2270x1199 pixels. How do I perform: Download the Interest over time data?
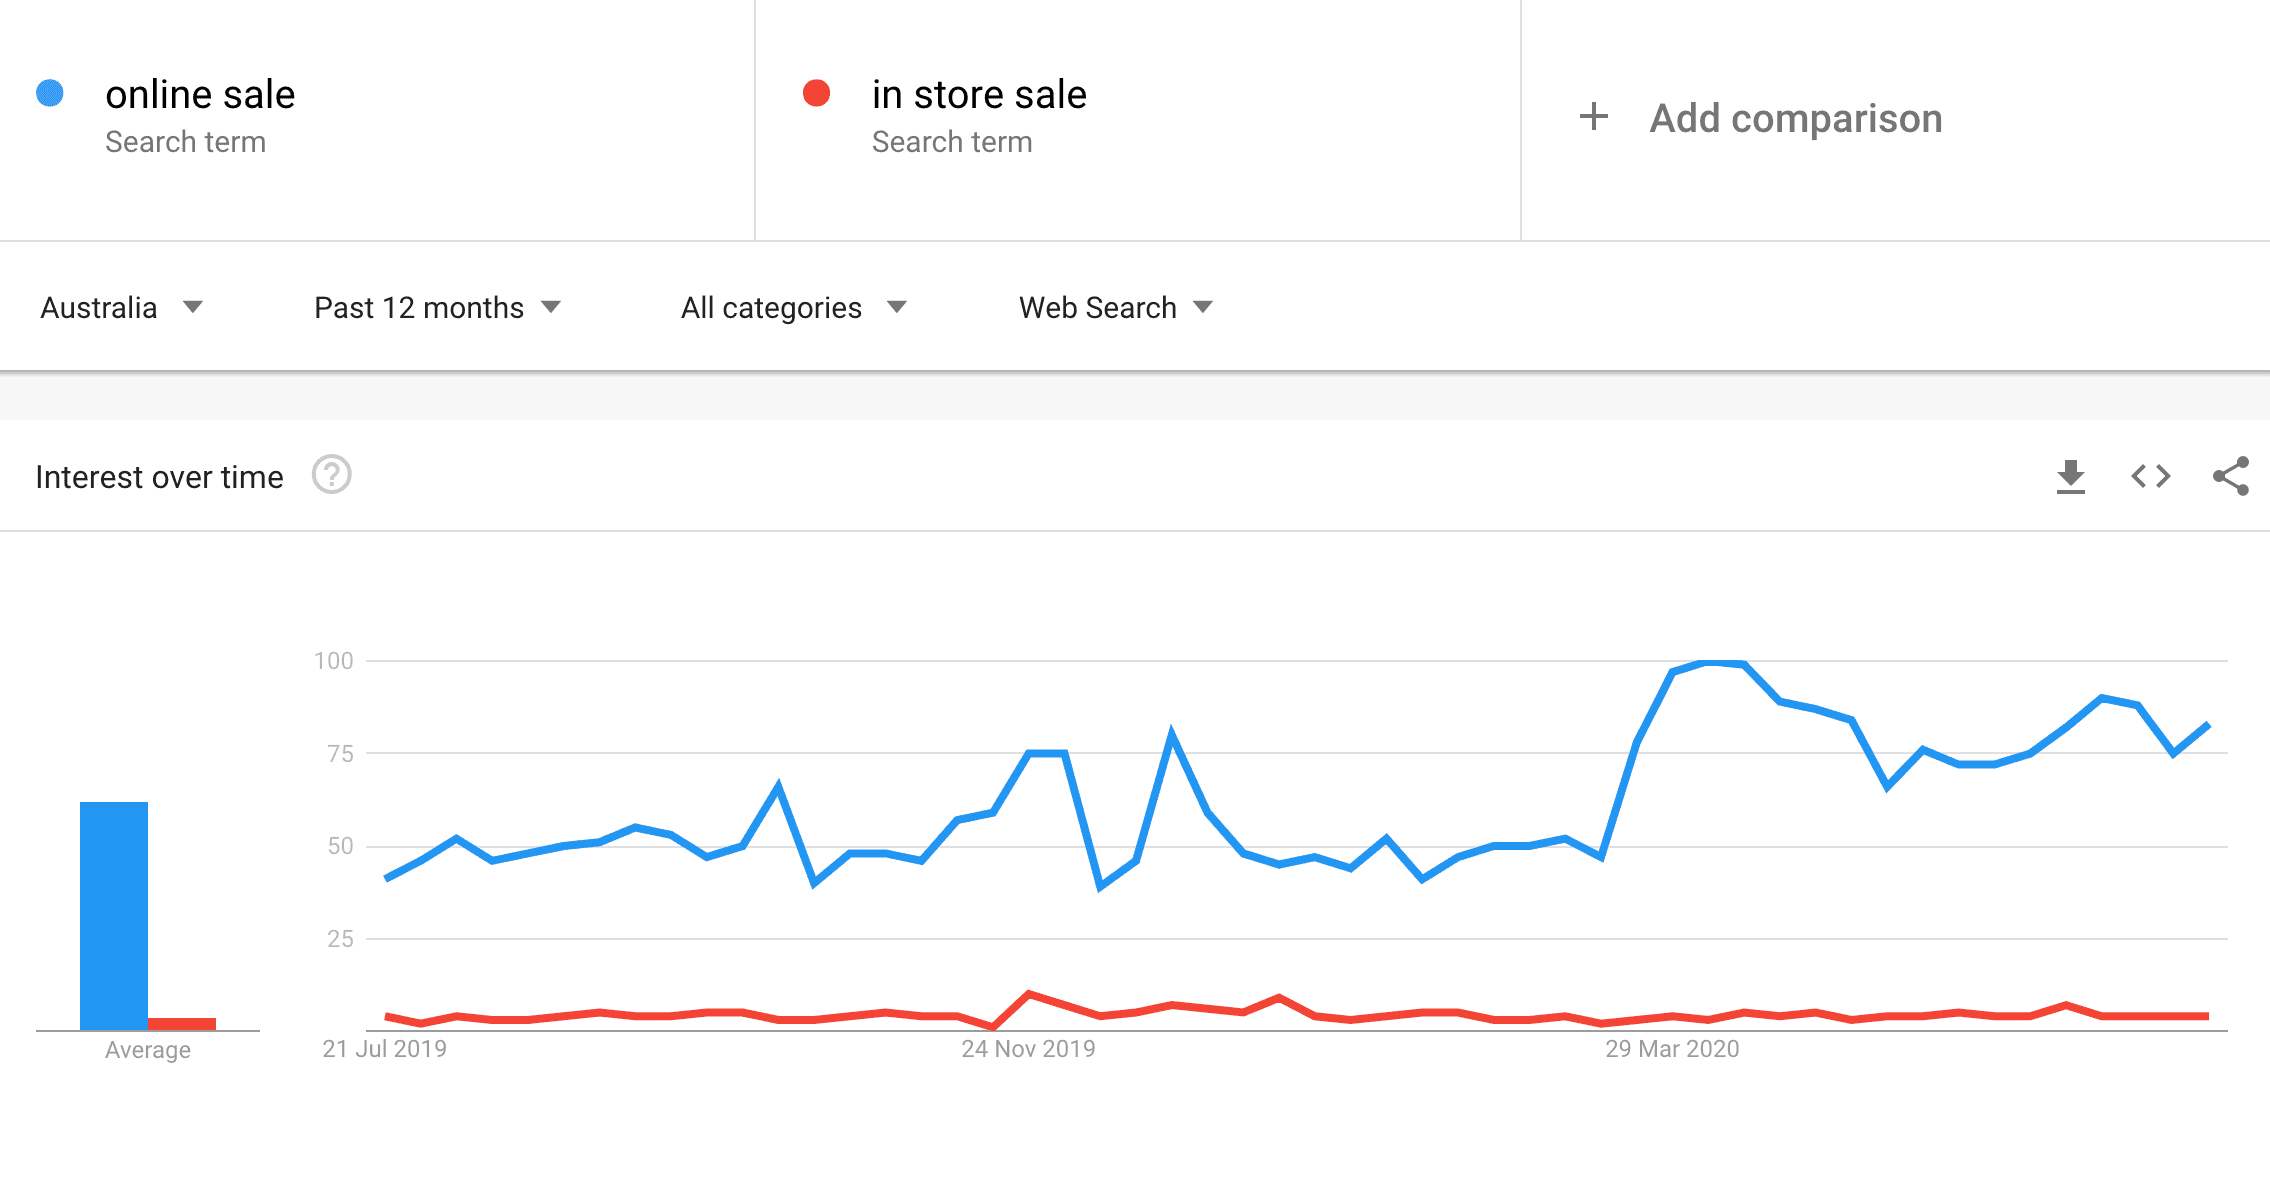[2070, 477]
